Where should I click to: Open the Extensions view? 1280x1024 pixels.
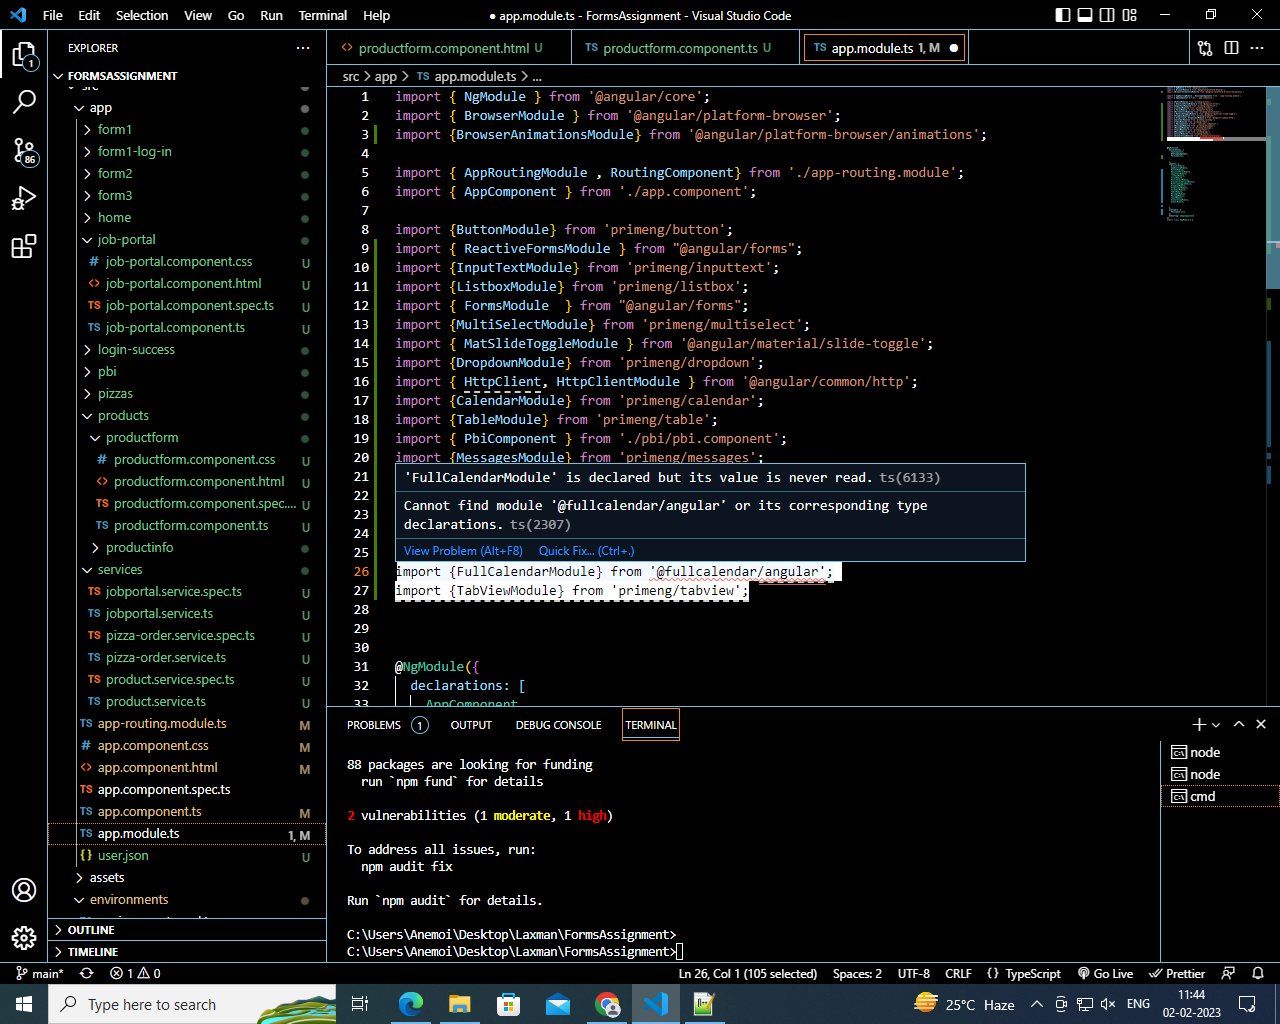coord(24,247)
